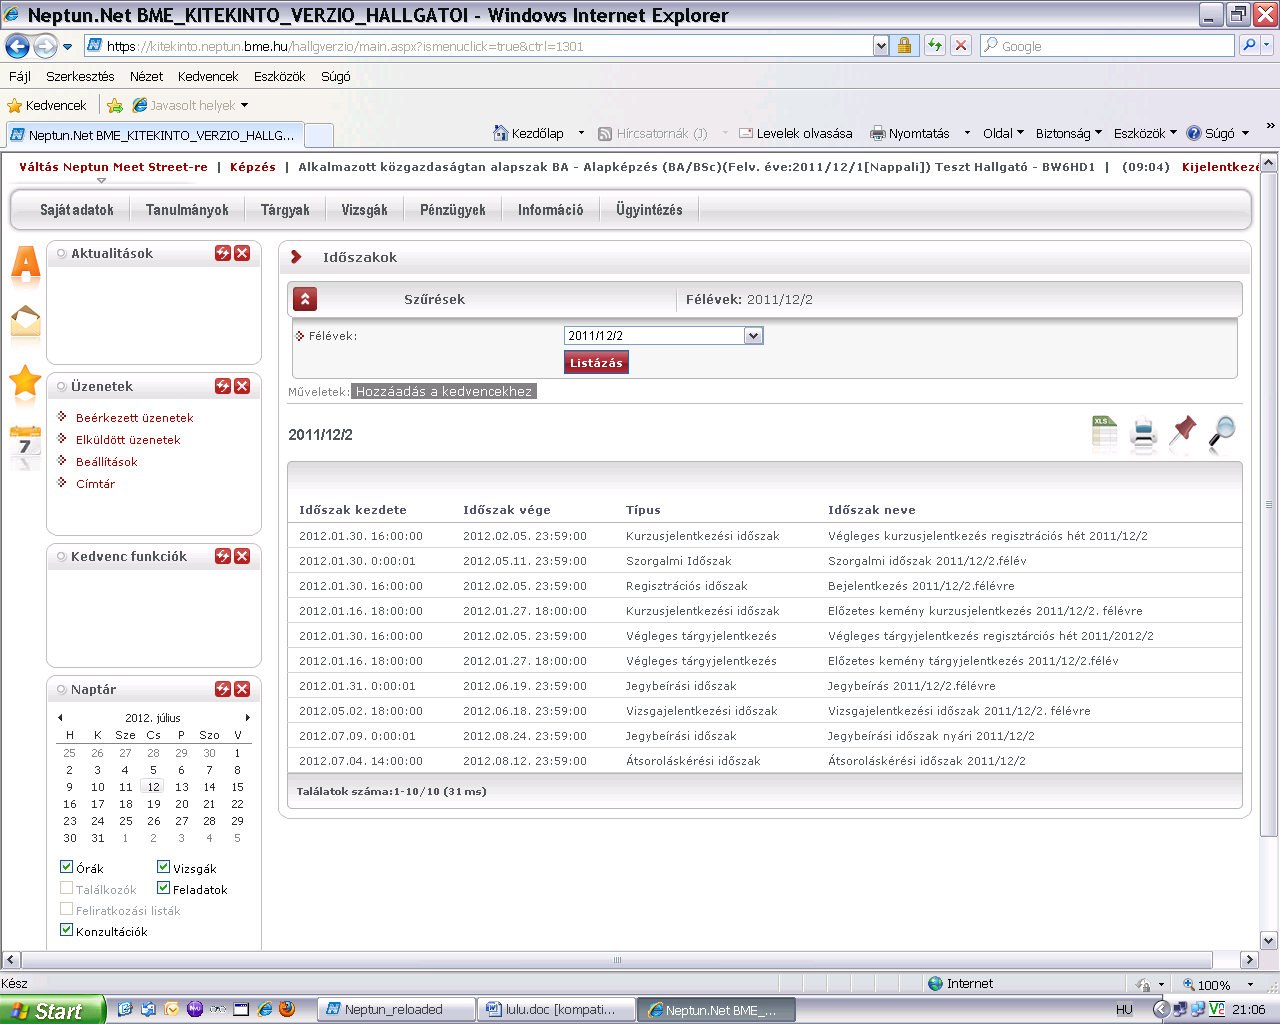The image size is (1280, 1024).
Task: Close the Aktualitások panel
Action: click(242, 254)
